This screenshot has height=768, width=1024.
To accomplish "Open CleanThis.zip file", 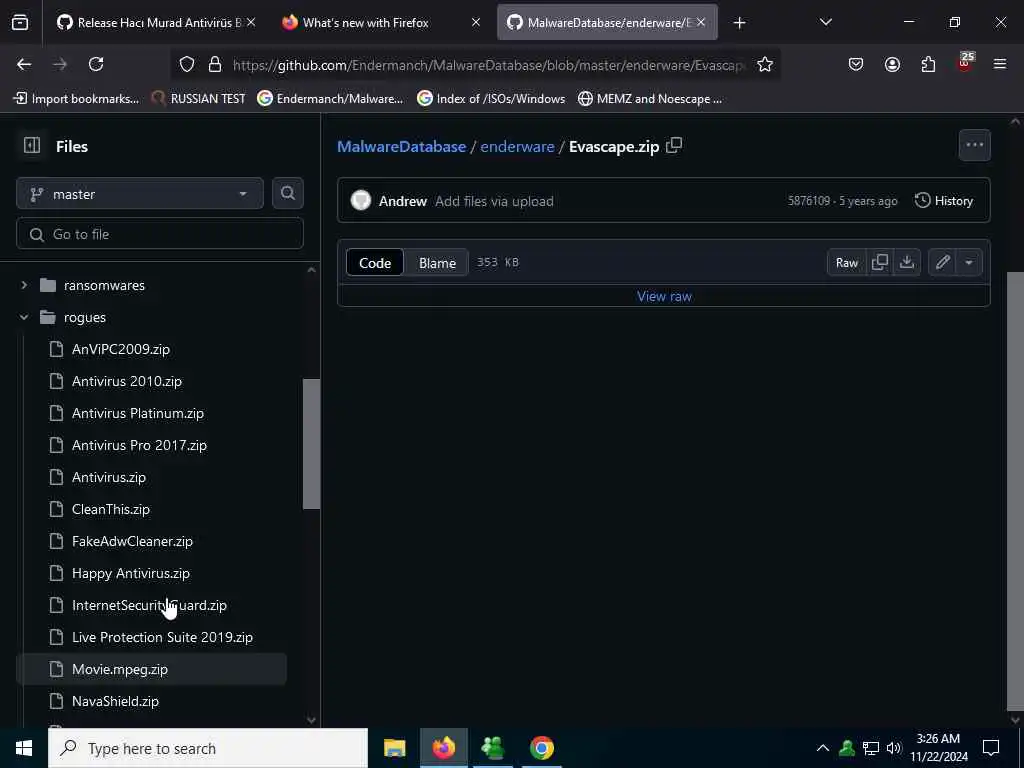I will pyautogui.click(x=111, y=509).
